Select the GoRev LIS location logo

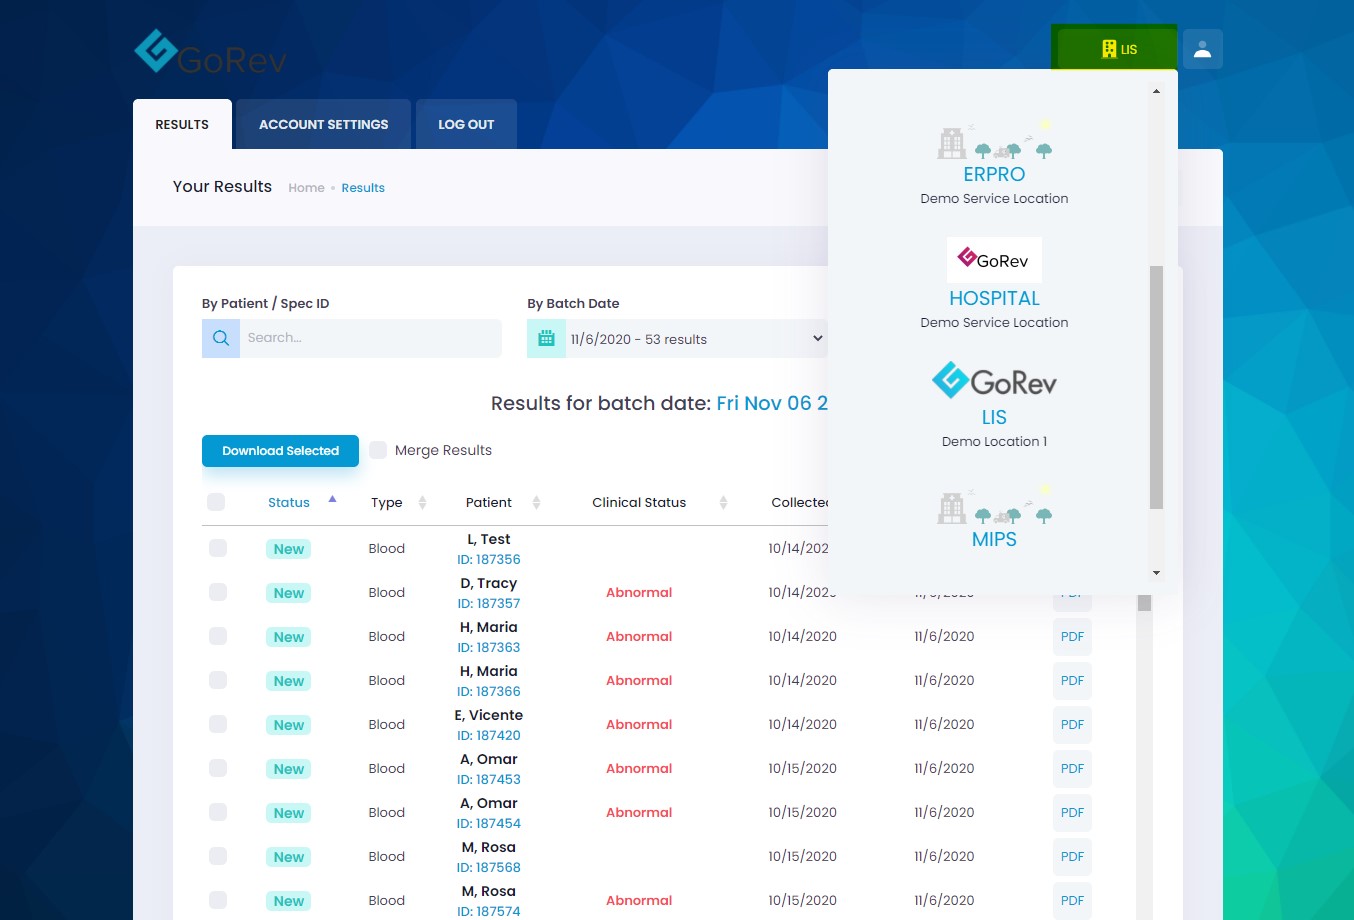coord(994,381)
